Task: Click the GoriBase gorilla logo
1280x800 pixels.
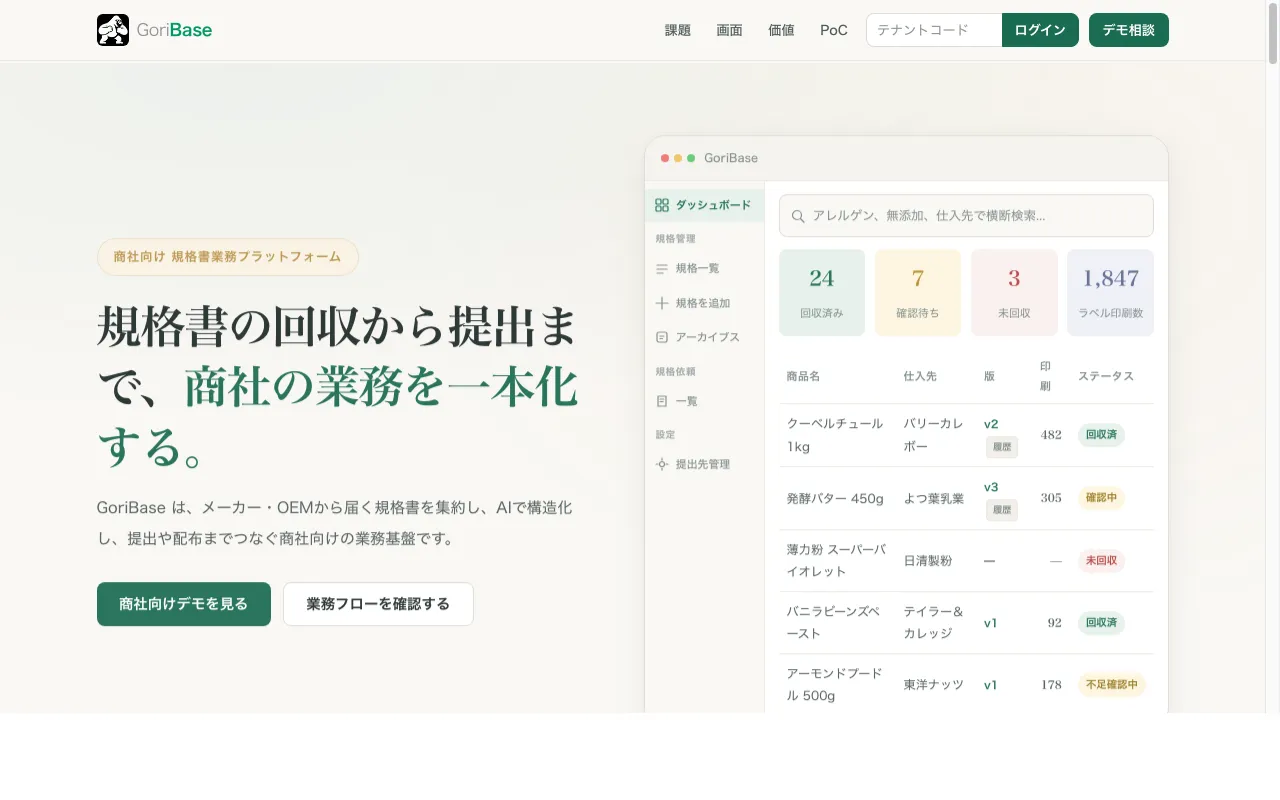Action: click(x=113, y=30)
